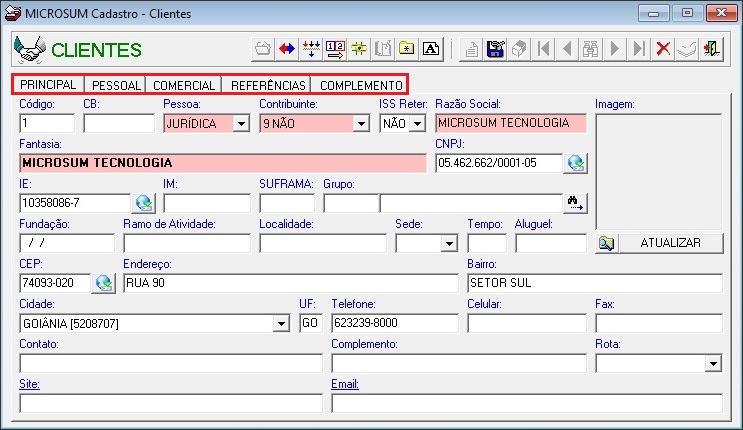This screenshot has width=743, height=430.
Task: Click the Localidade input field
Action: 323,243
